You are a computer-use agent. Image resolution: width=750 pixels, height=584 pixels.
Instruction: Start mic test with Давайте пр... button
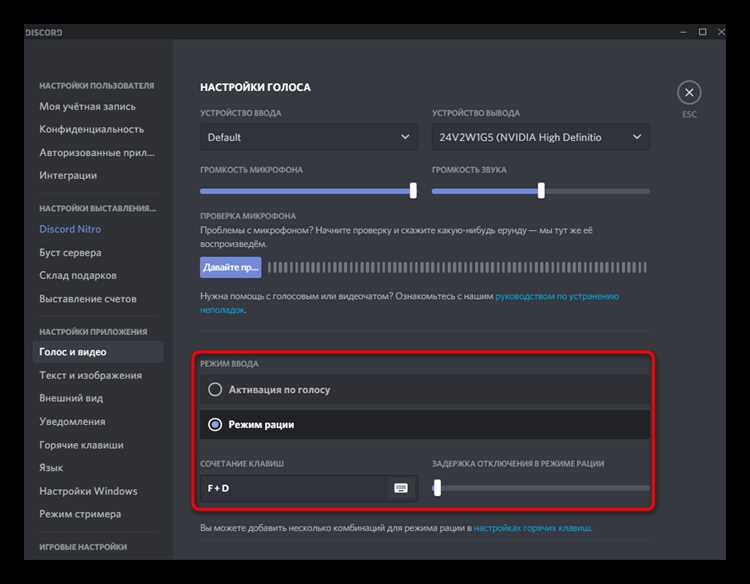[231, 267]
